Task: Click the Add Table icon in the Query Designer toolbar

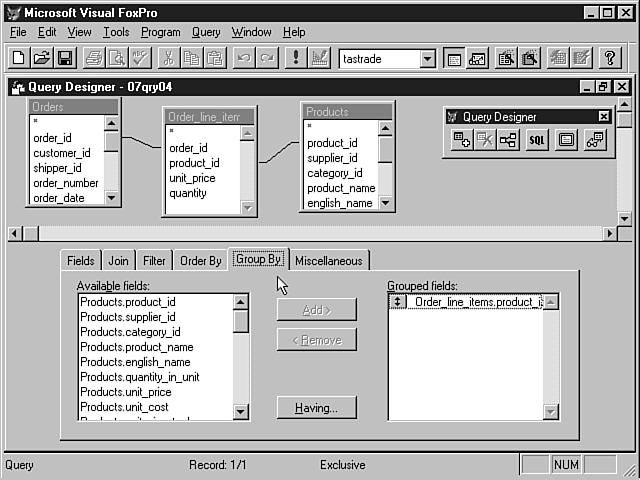Action: [x=461, y=140]
